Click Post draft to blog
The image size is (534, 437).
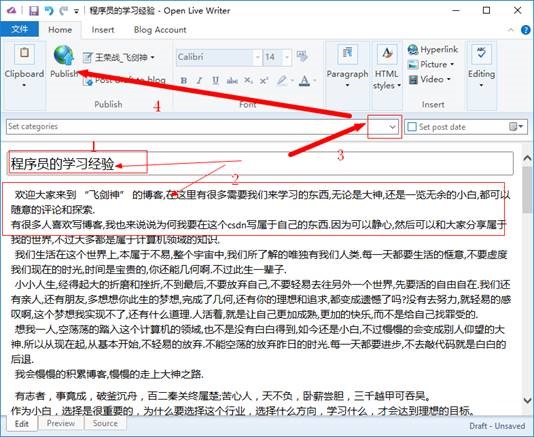coord(125,80)
